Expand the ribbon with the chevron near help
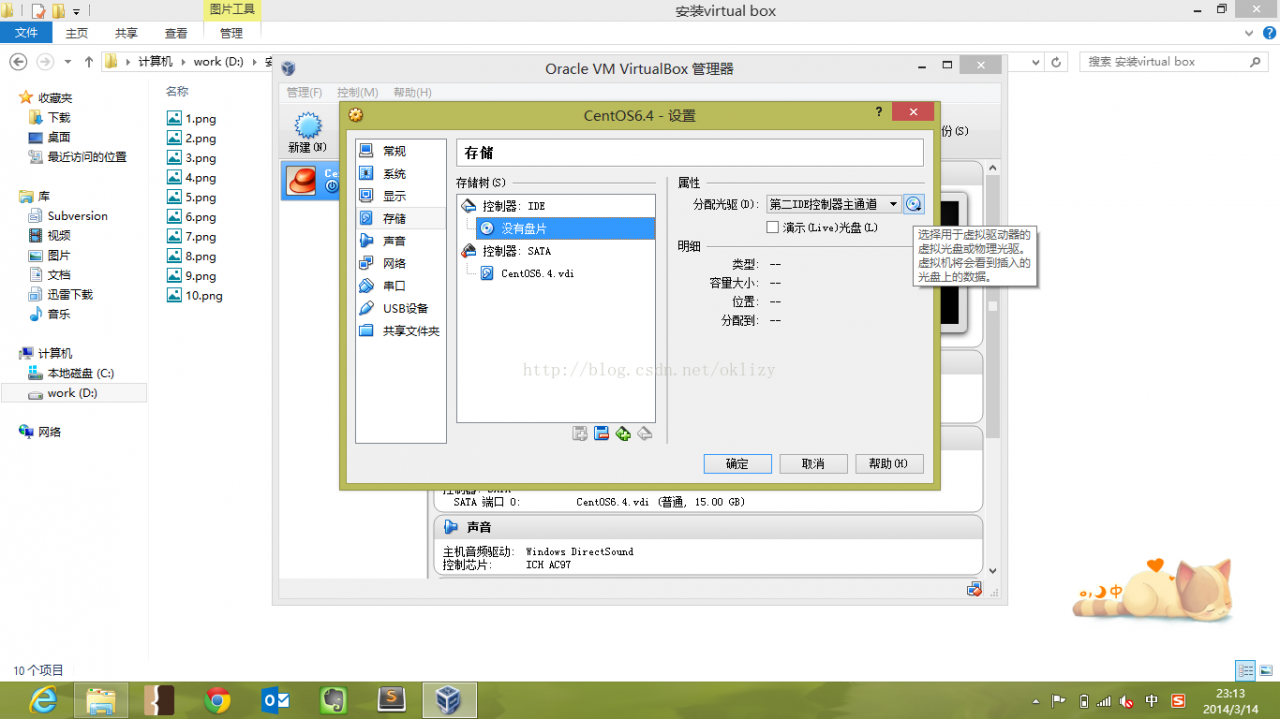 point(1247,33)
